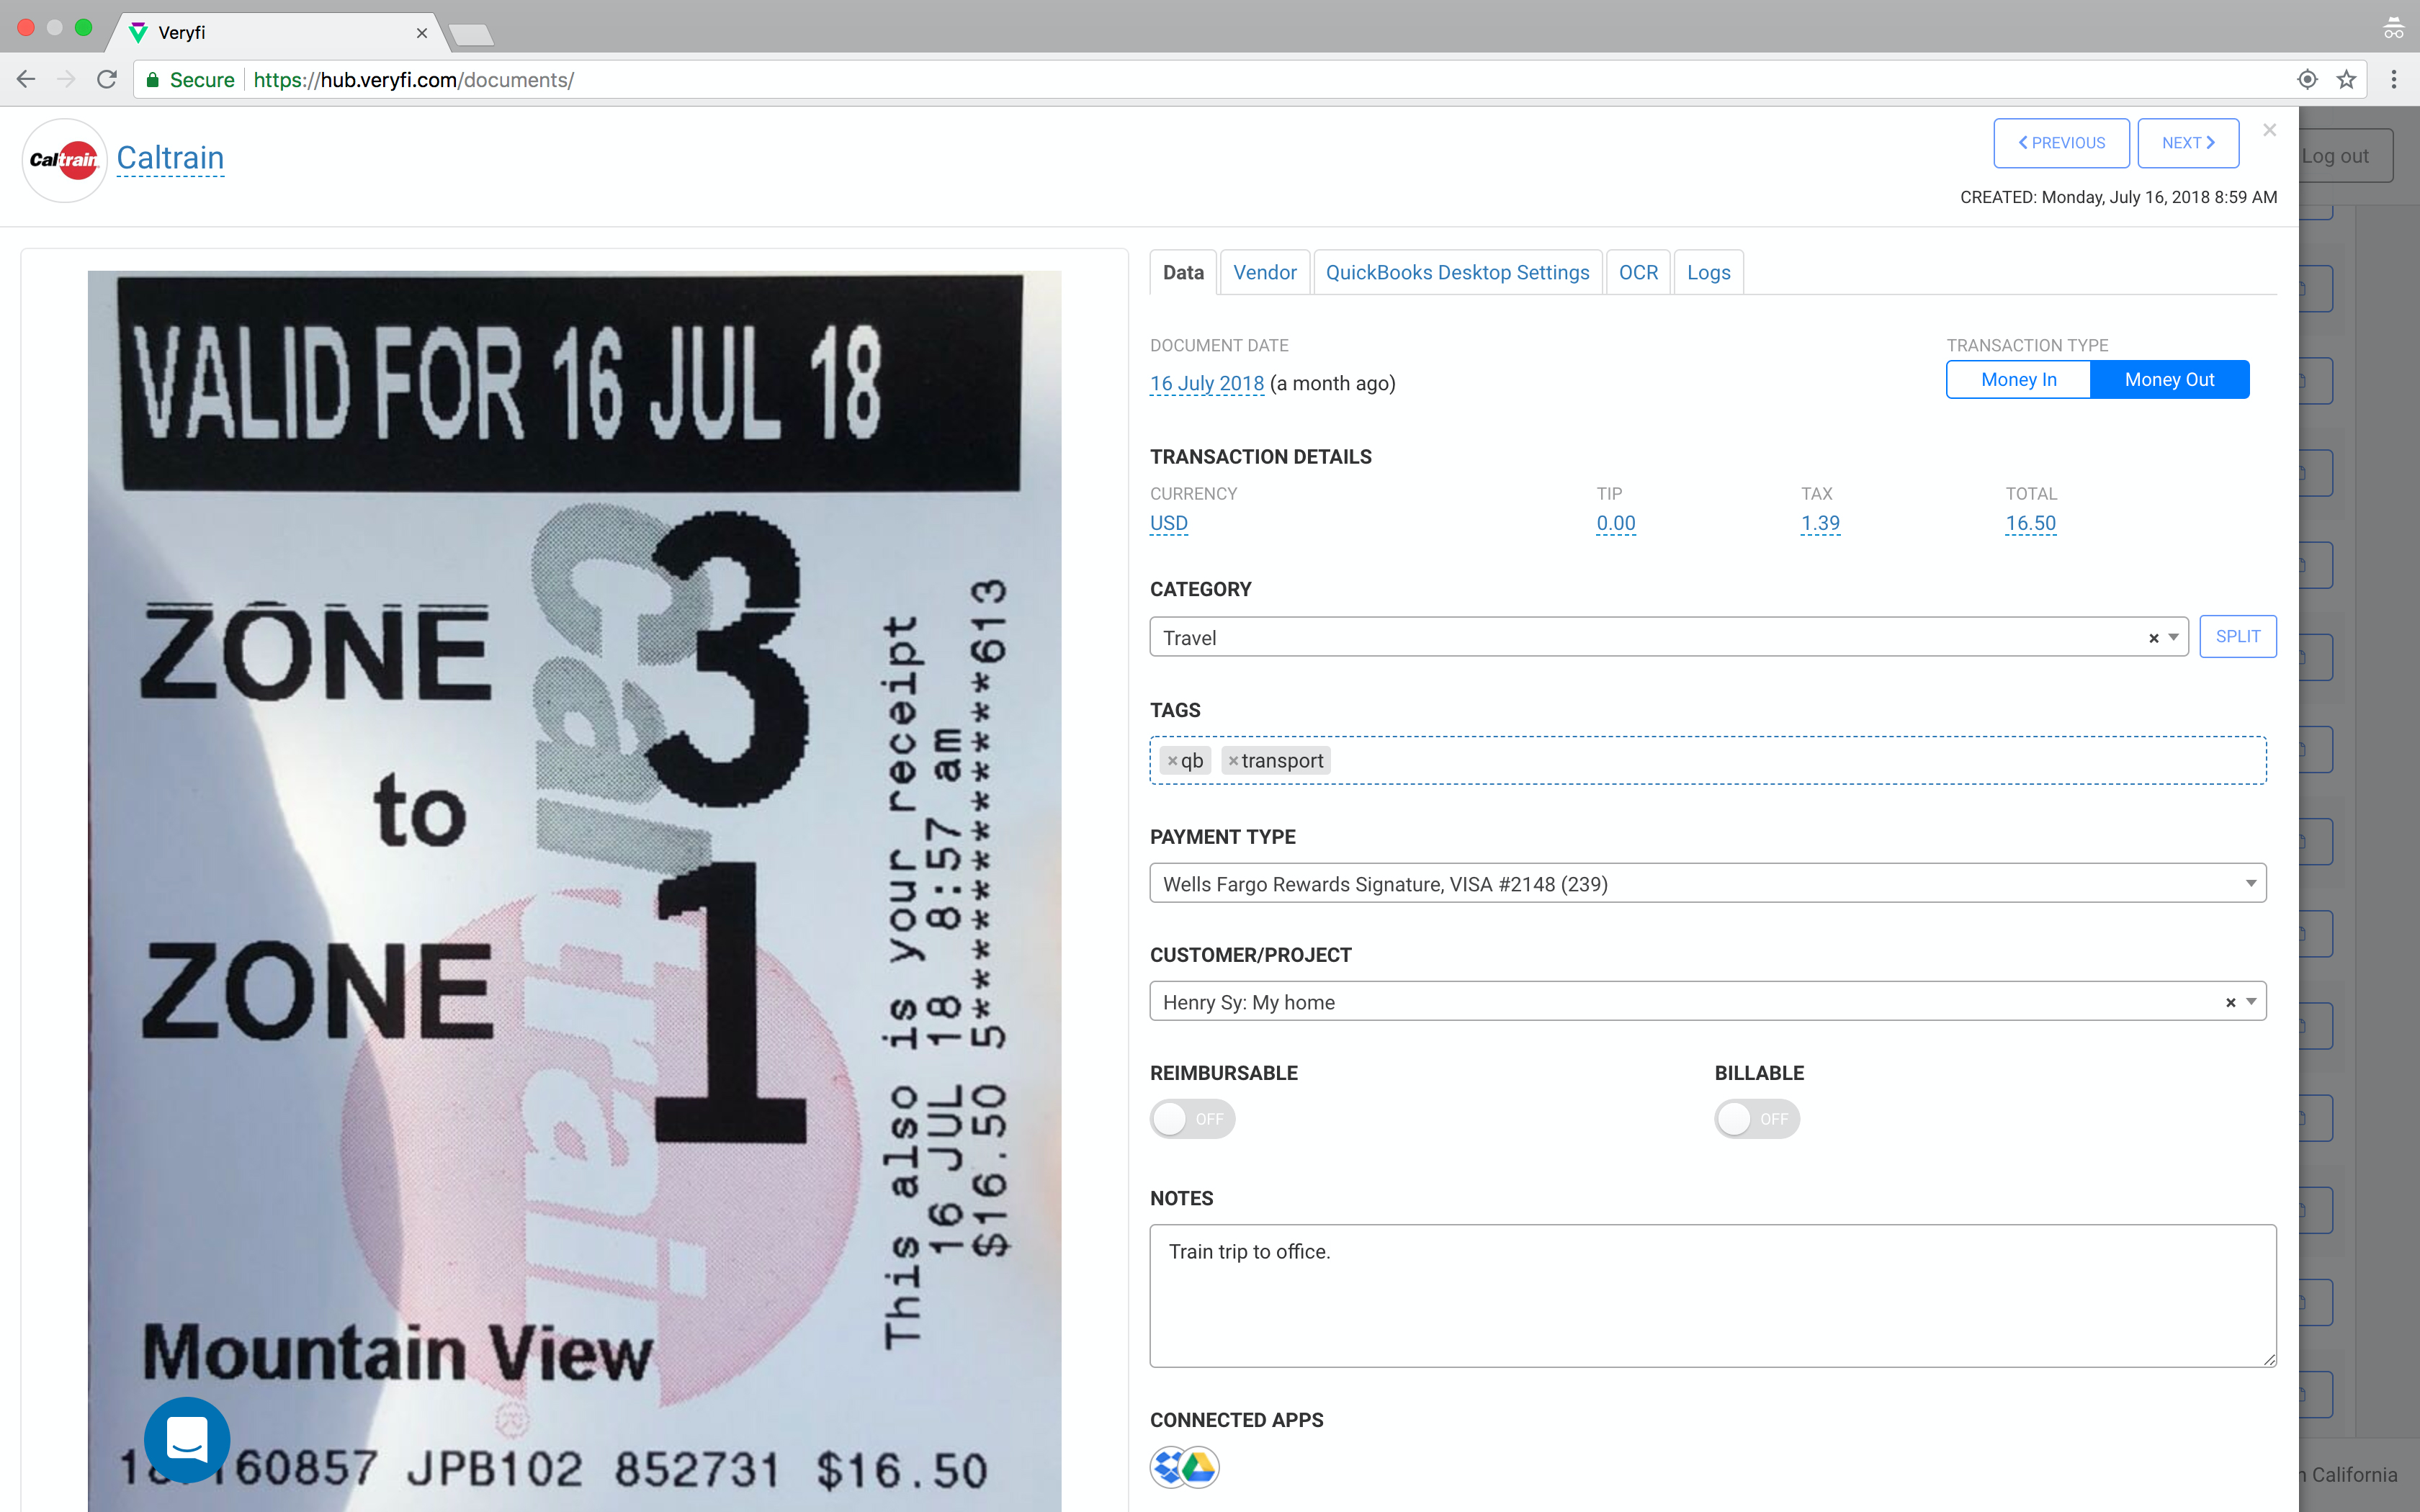Image resolution: width=2420 pixels, height=1512 pixels.
Task: Expand the Category dropdown
Action: click(x=2173, y=638)
